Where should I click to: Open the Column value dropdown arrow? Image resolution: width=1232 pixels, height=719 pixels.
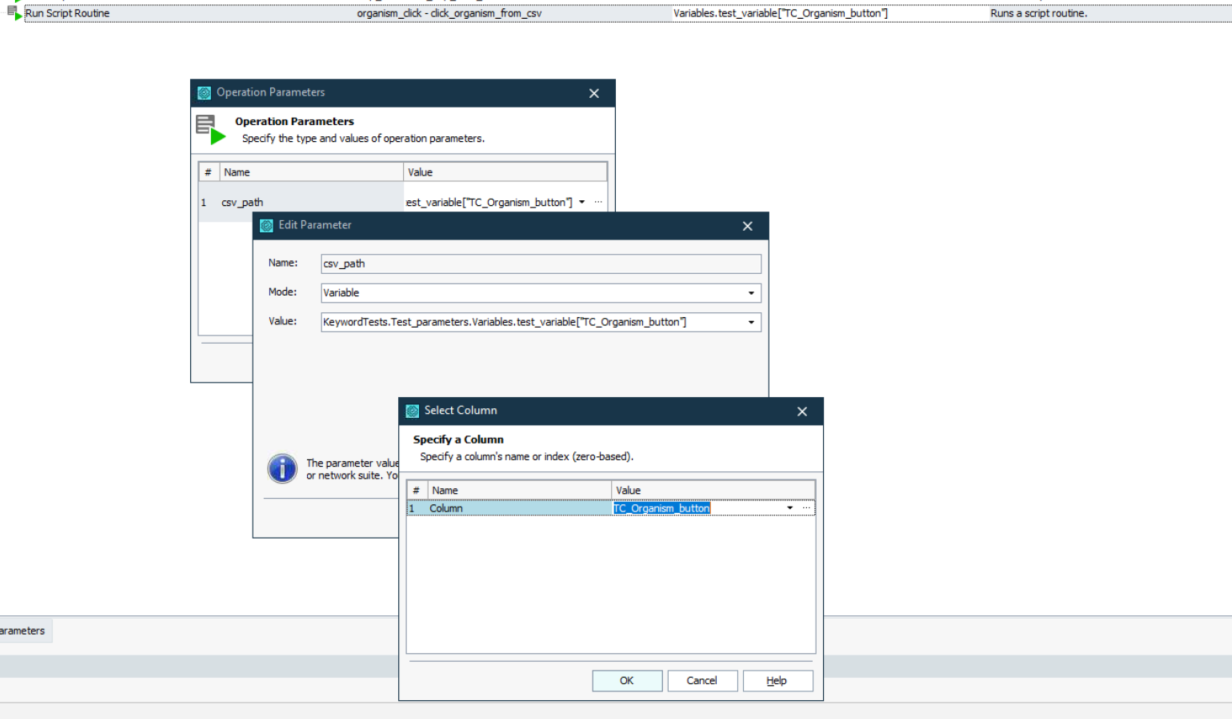790,508
